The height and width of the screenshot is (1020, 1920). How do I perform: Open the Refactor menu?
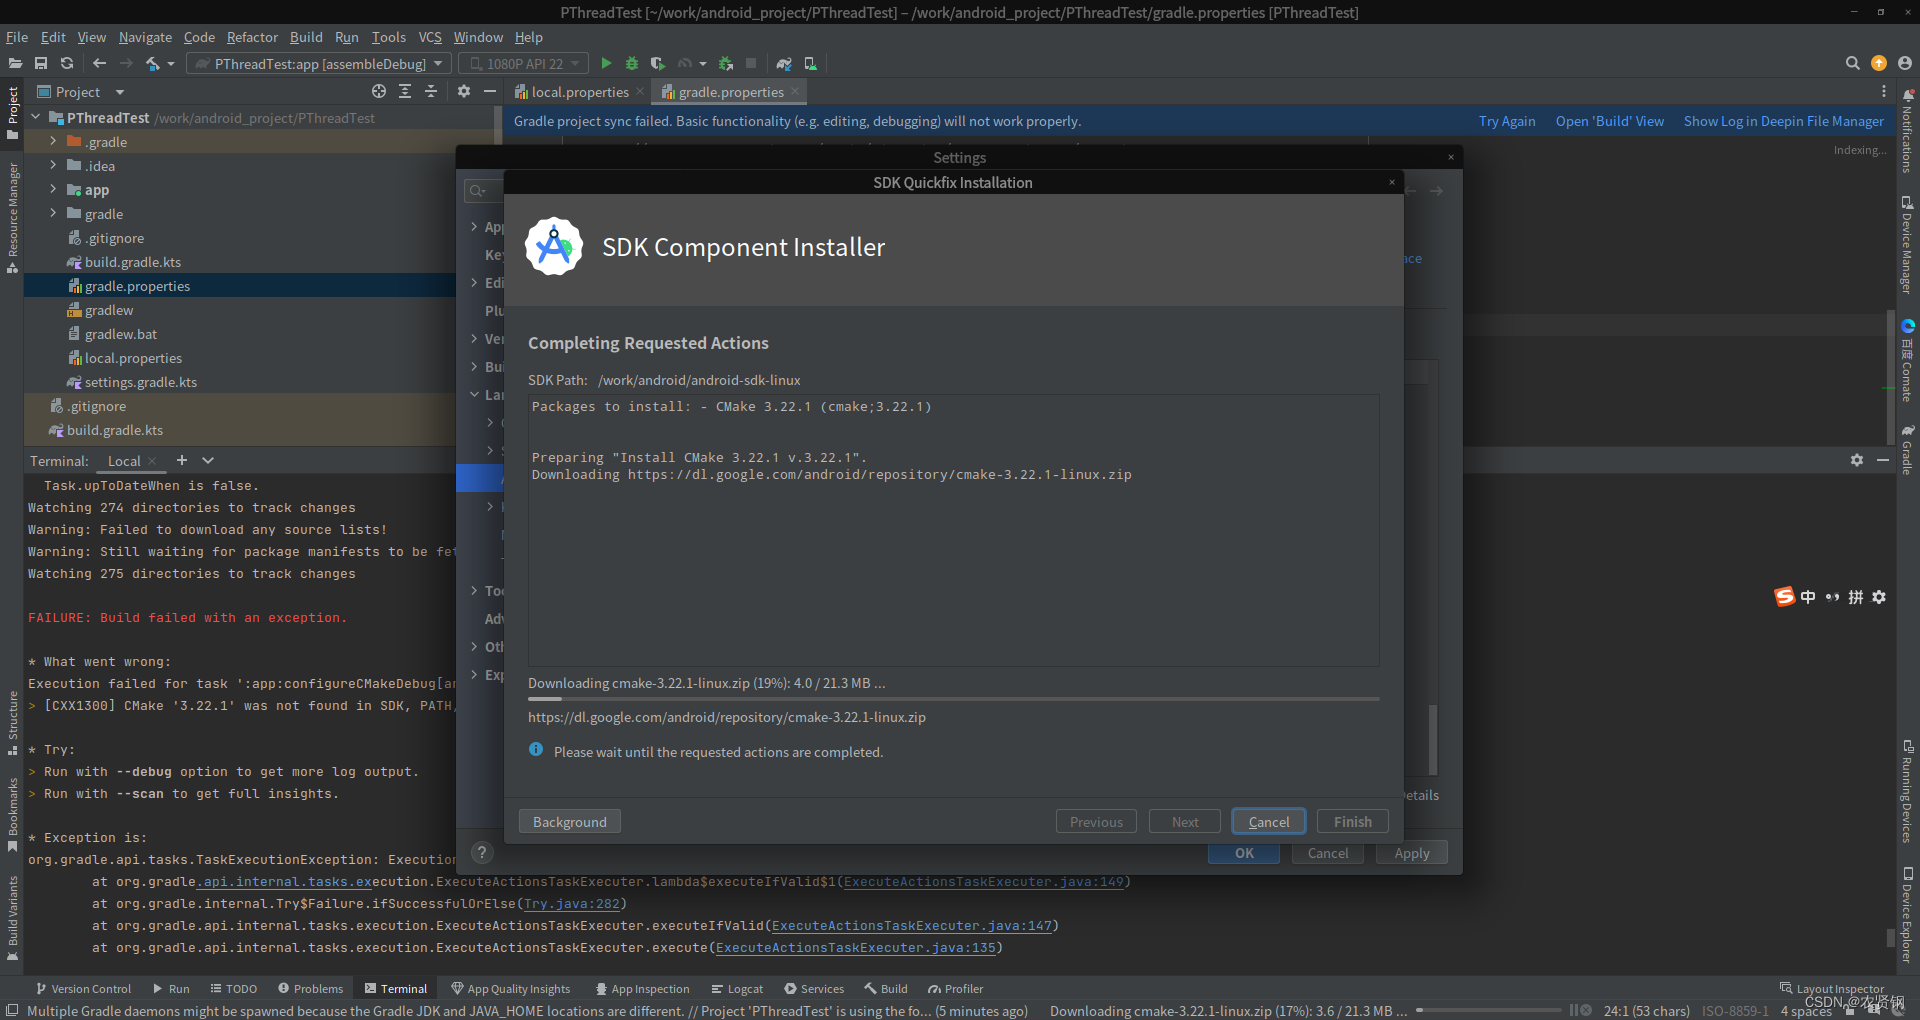(x=252, y=37)
